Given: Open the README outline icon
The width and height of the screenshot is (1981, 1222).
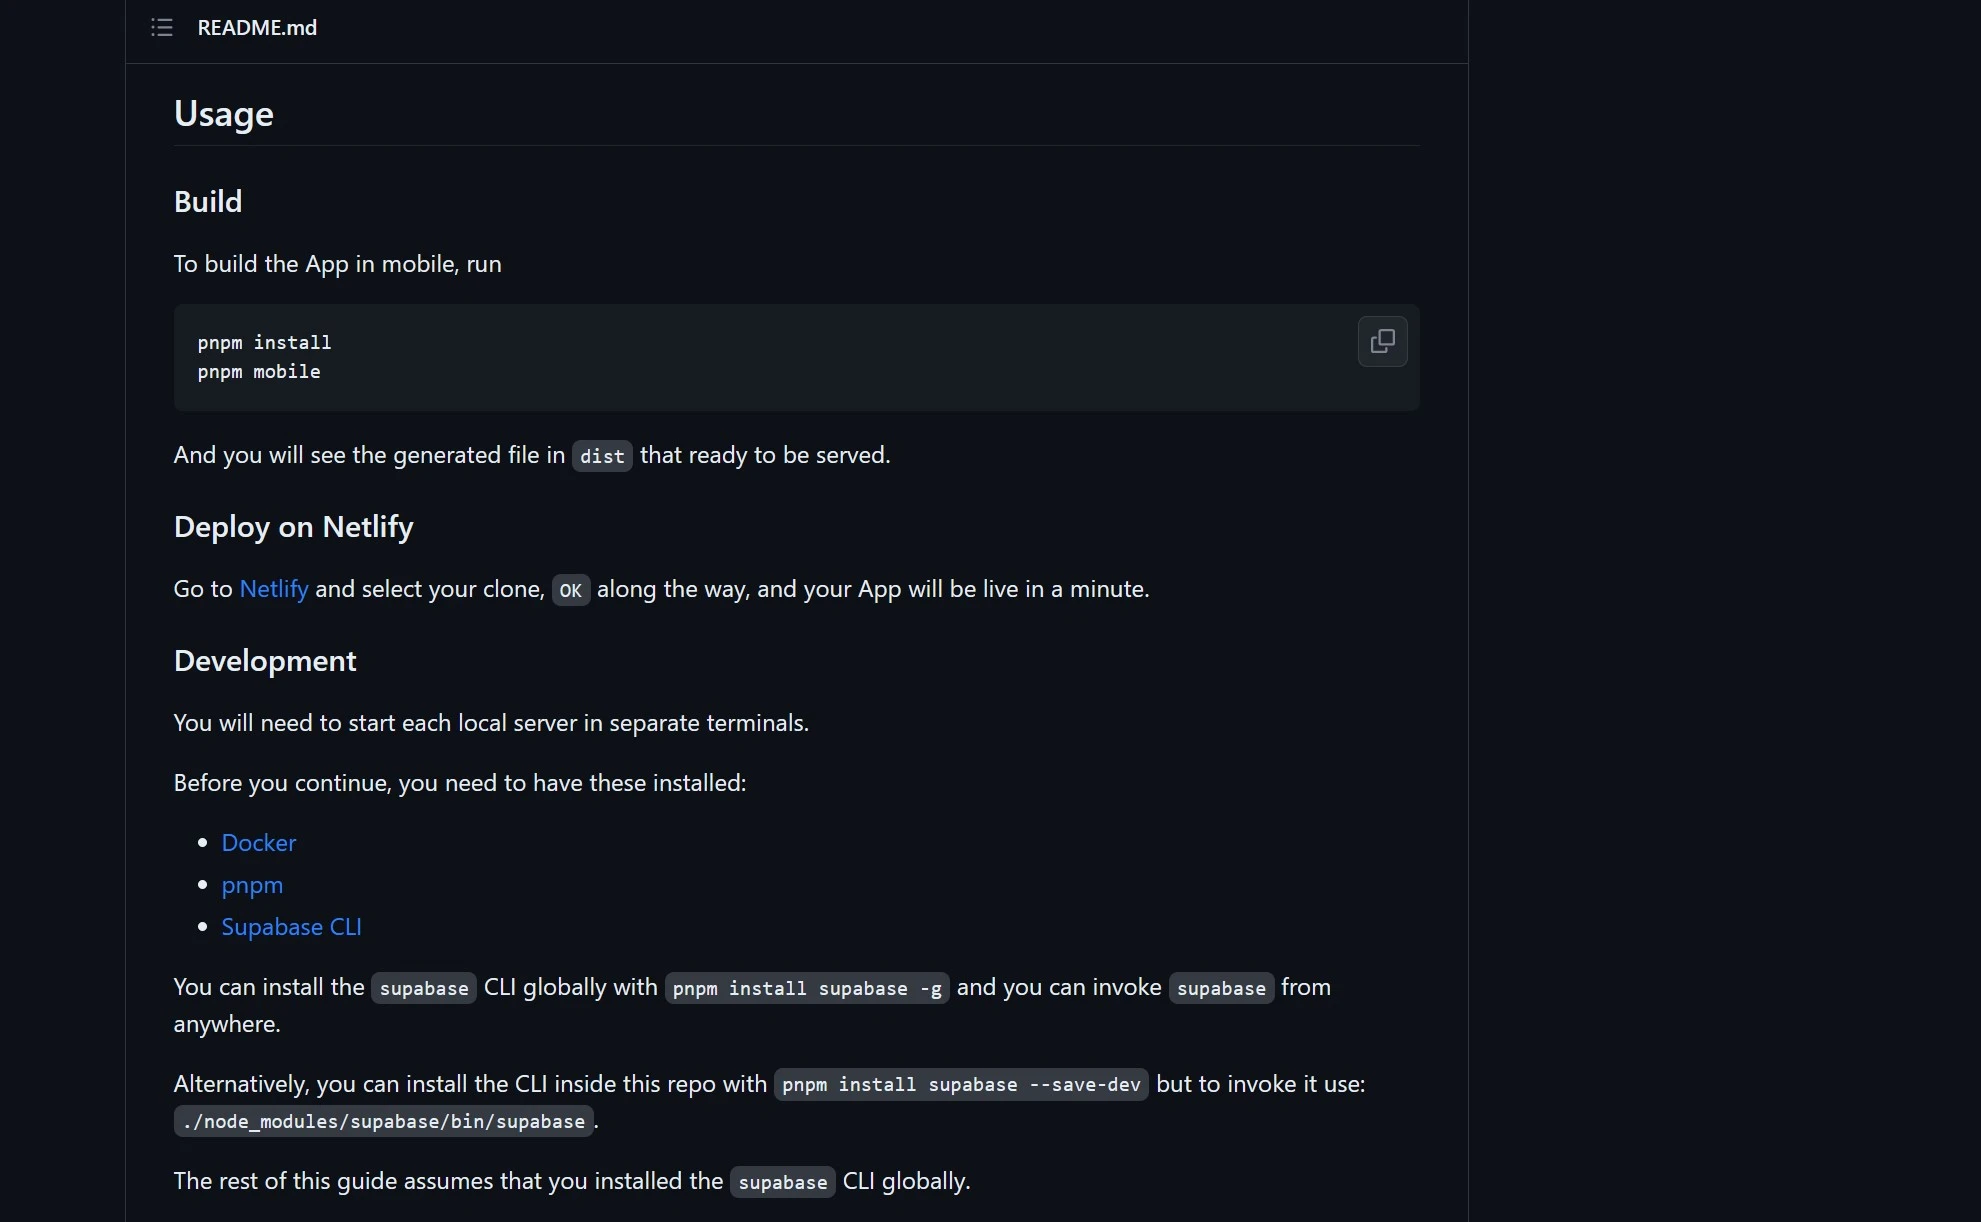Looking at the screenshot, I should (x=162, y=28).
